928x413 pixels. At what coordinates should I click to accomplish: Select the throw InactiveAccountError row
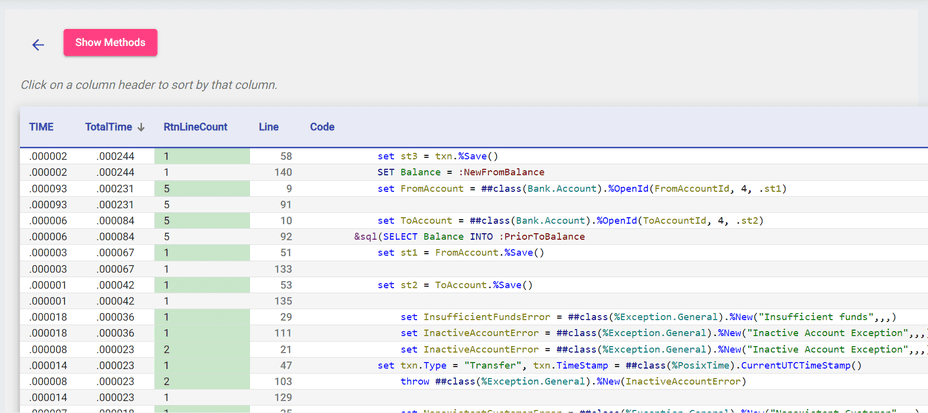click(x=573, y=381)
